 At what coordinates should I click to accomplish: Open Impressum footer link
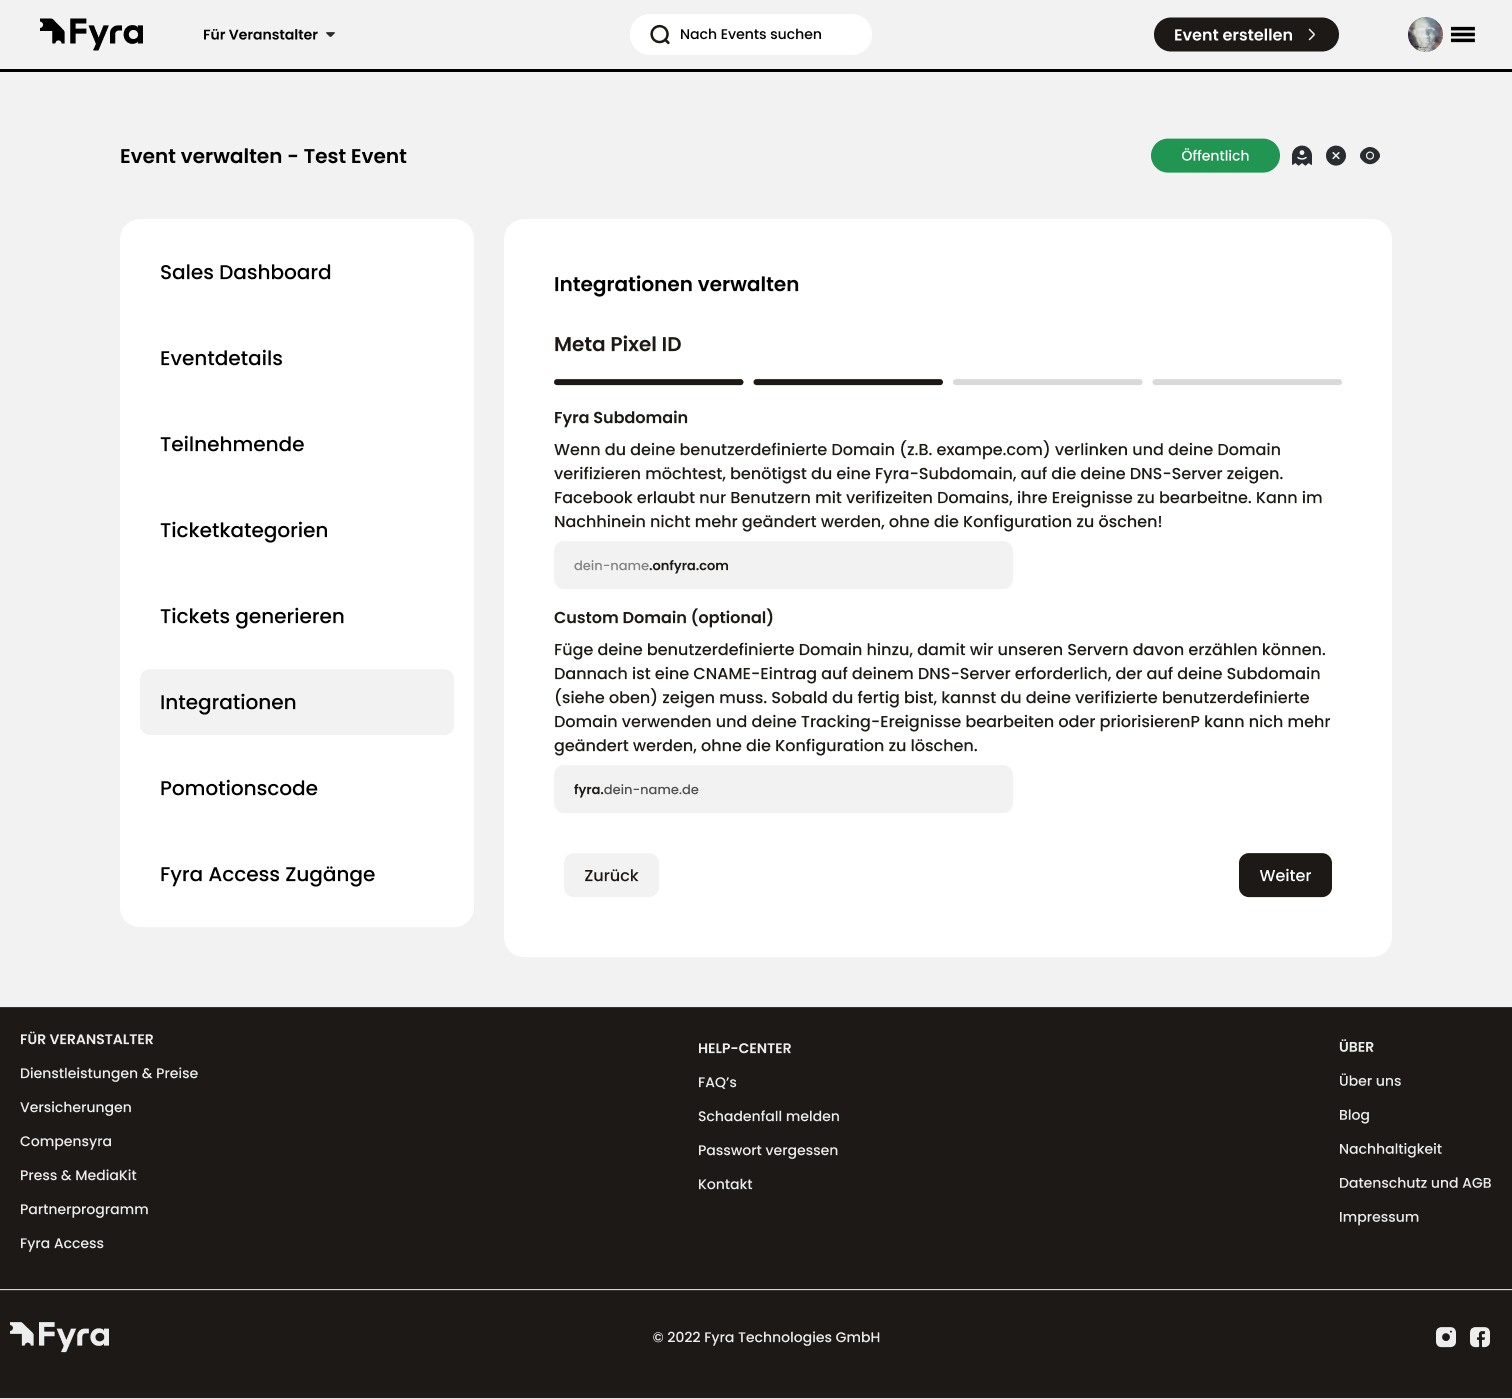tap(1379, 1217)
